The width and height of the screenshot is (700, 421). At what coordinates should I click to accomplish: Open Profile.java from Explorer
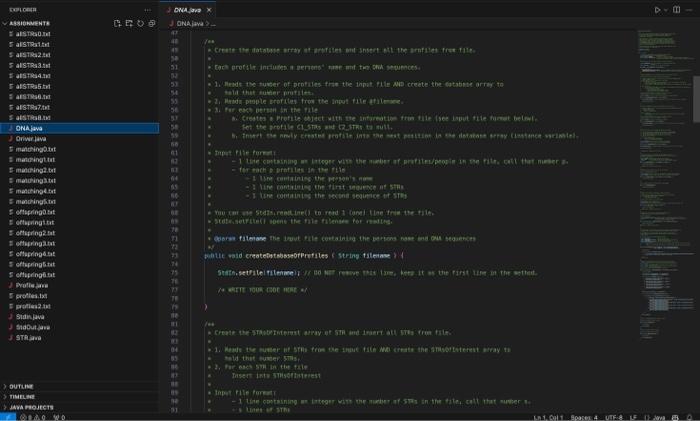(x=79, y=286)
